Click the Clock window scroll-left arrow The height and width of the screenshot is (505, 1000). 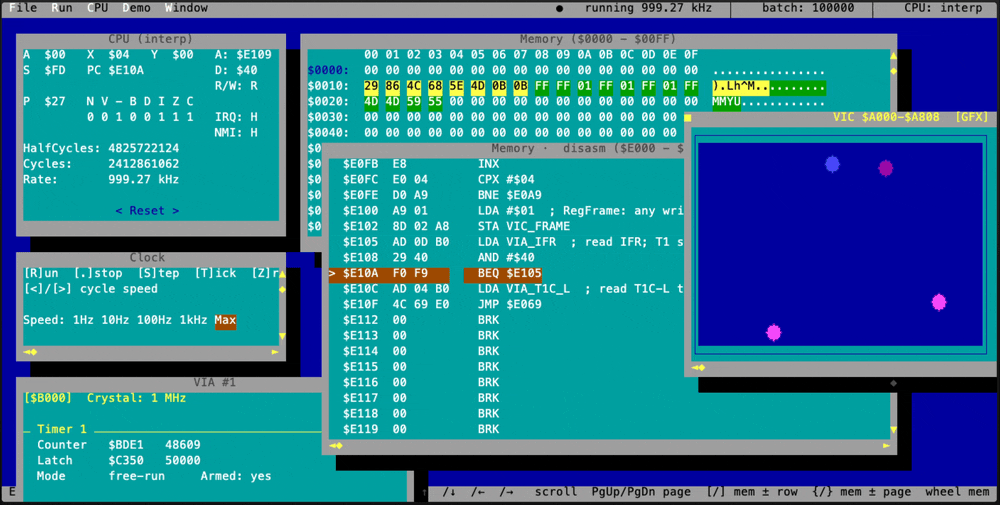coord(27,351)
